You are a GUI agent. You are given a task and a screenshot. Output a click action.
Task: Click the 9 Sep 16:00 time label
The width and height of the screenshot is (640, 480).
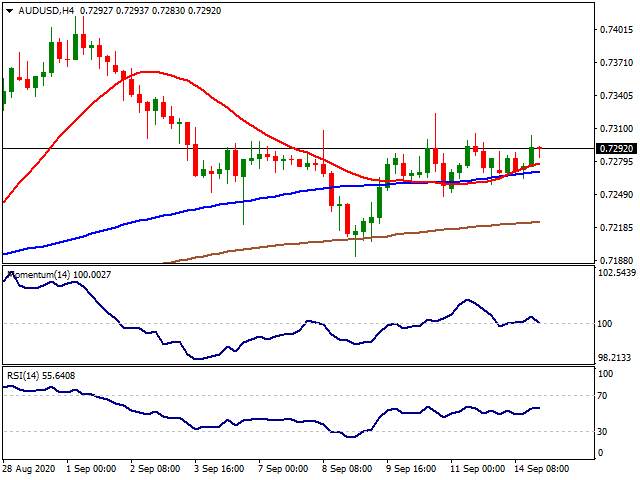(411, 468)
